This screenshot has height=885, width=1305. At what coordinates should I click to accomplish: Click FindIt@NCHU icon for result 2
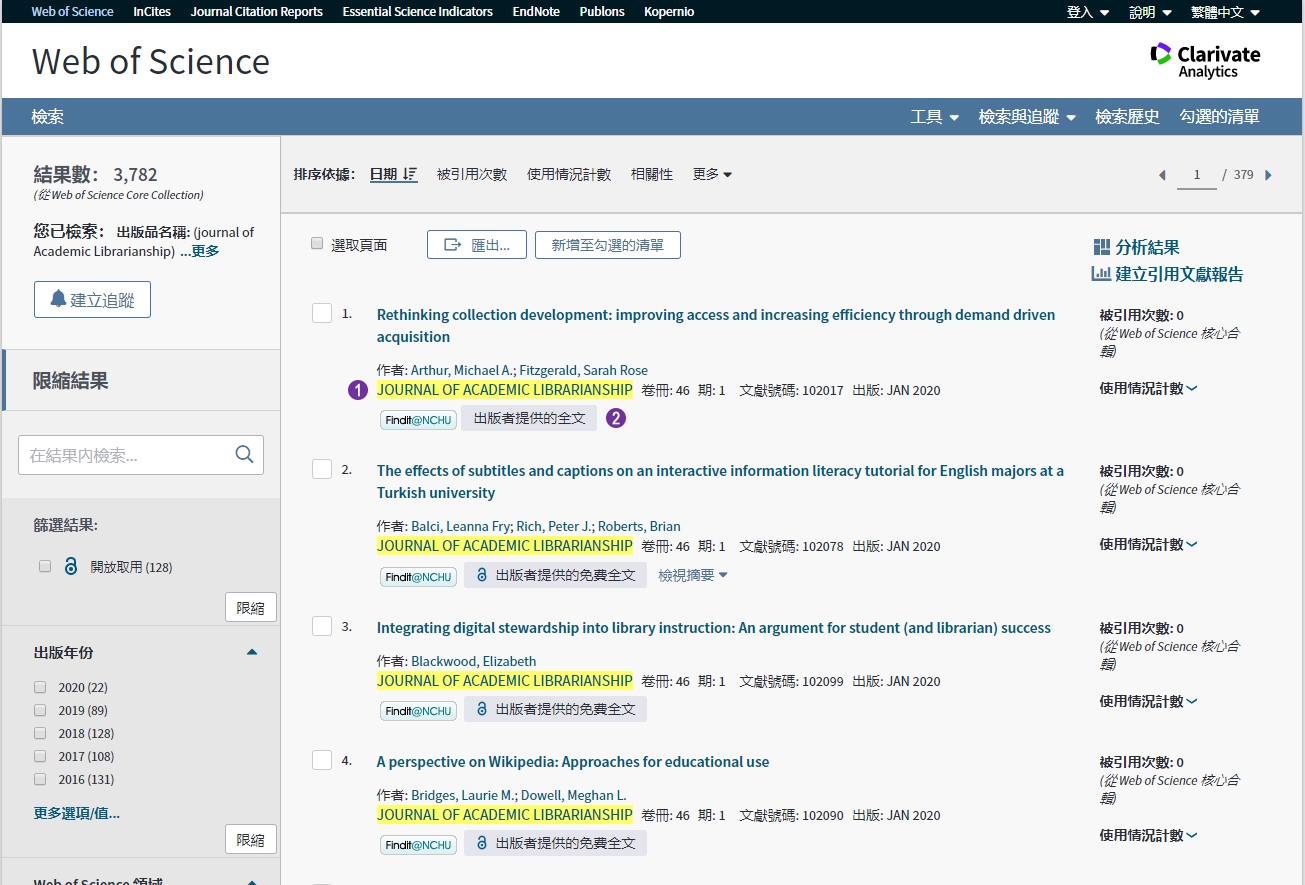[418, 576]
